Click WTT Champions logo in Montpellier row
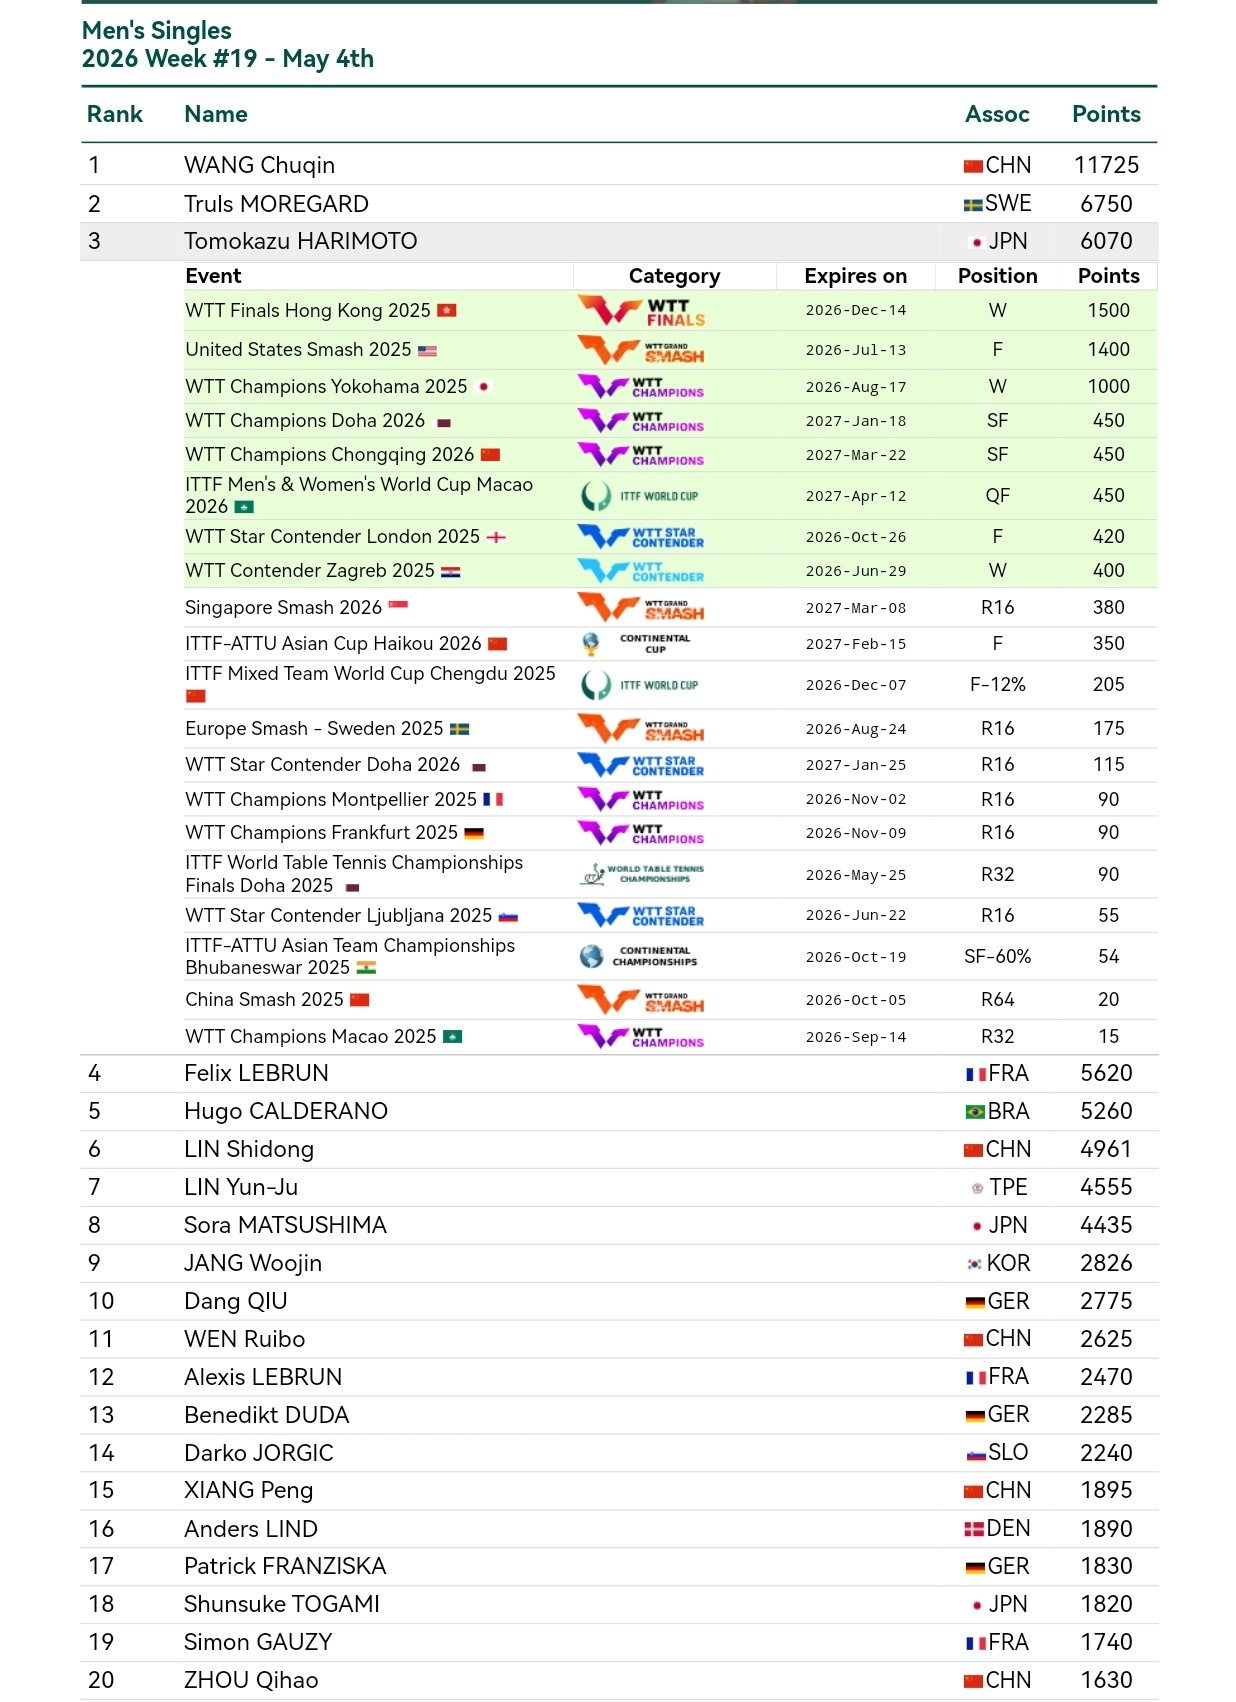Viewport: 1236px width, 1702px height. point(641,800)
